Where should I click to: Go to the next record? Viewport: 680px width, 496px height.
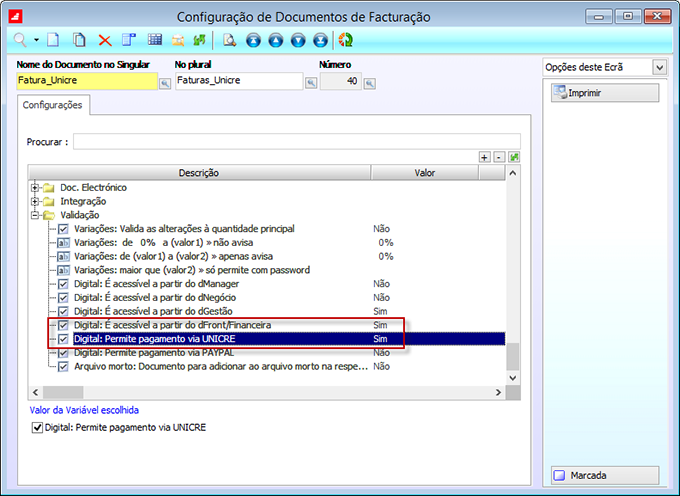click(x=298, y=40)
